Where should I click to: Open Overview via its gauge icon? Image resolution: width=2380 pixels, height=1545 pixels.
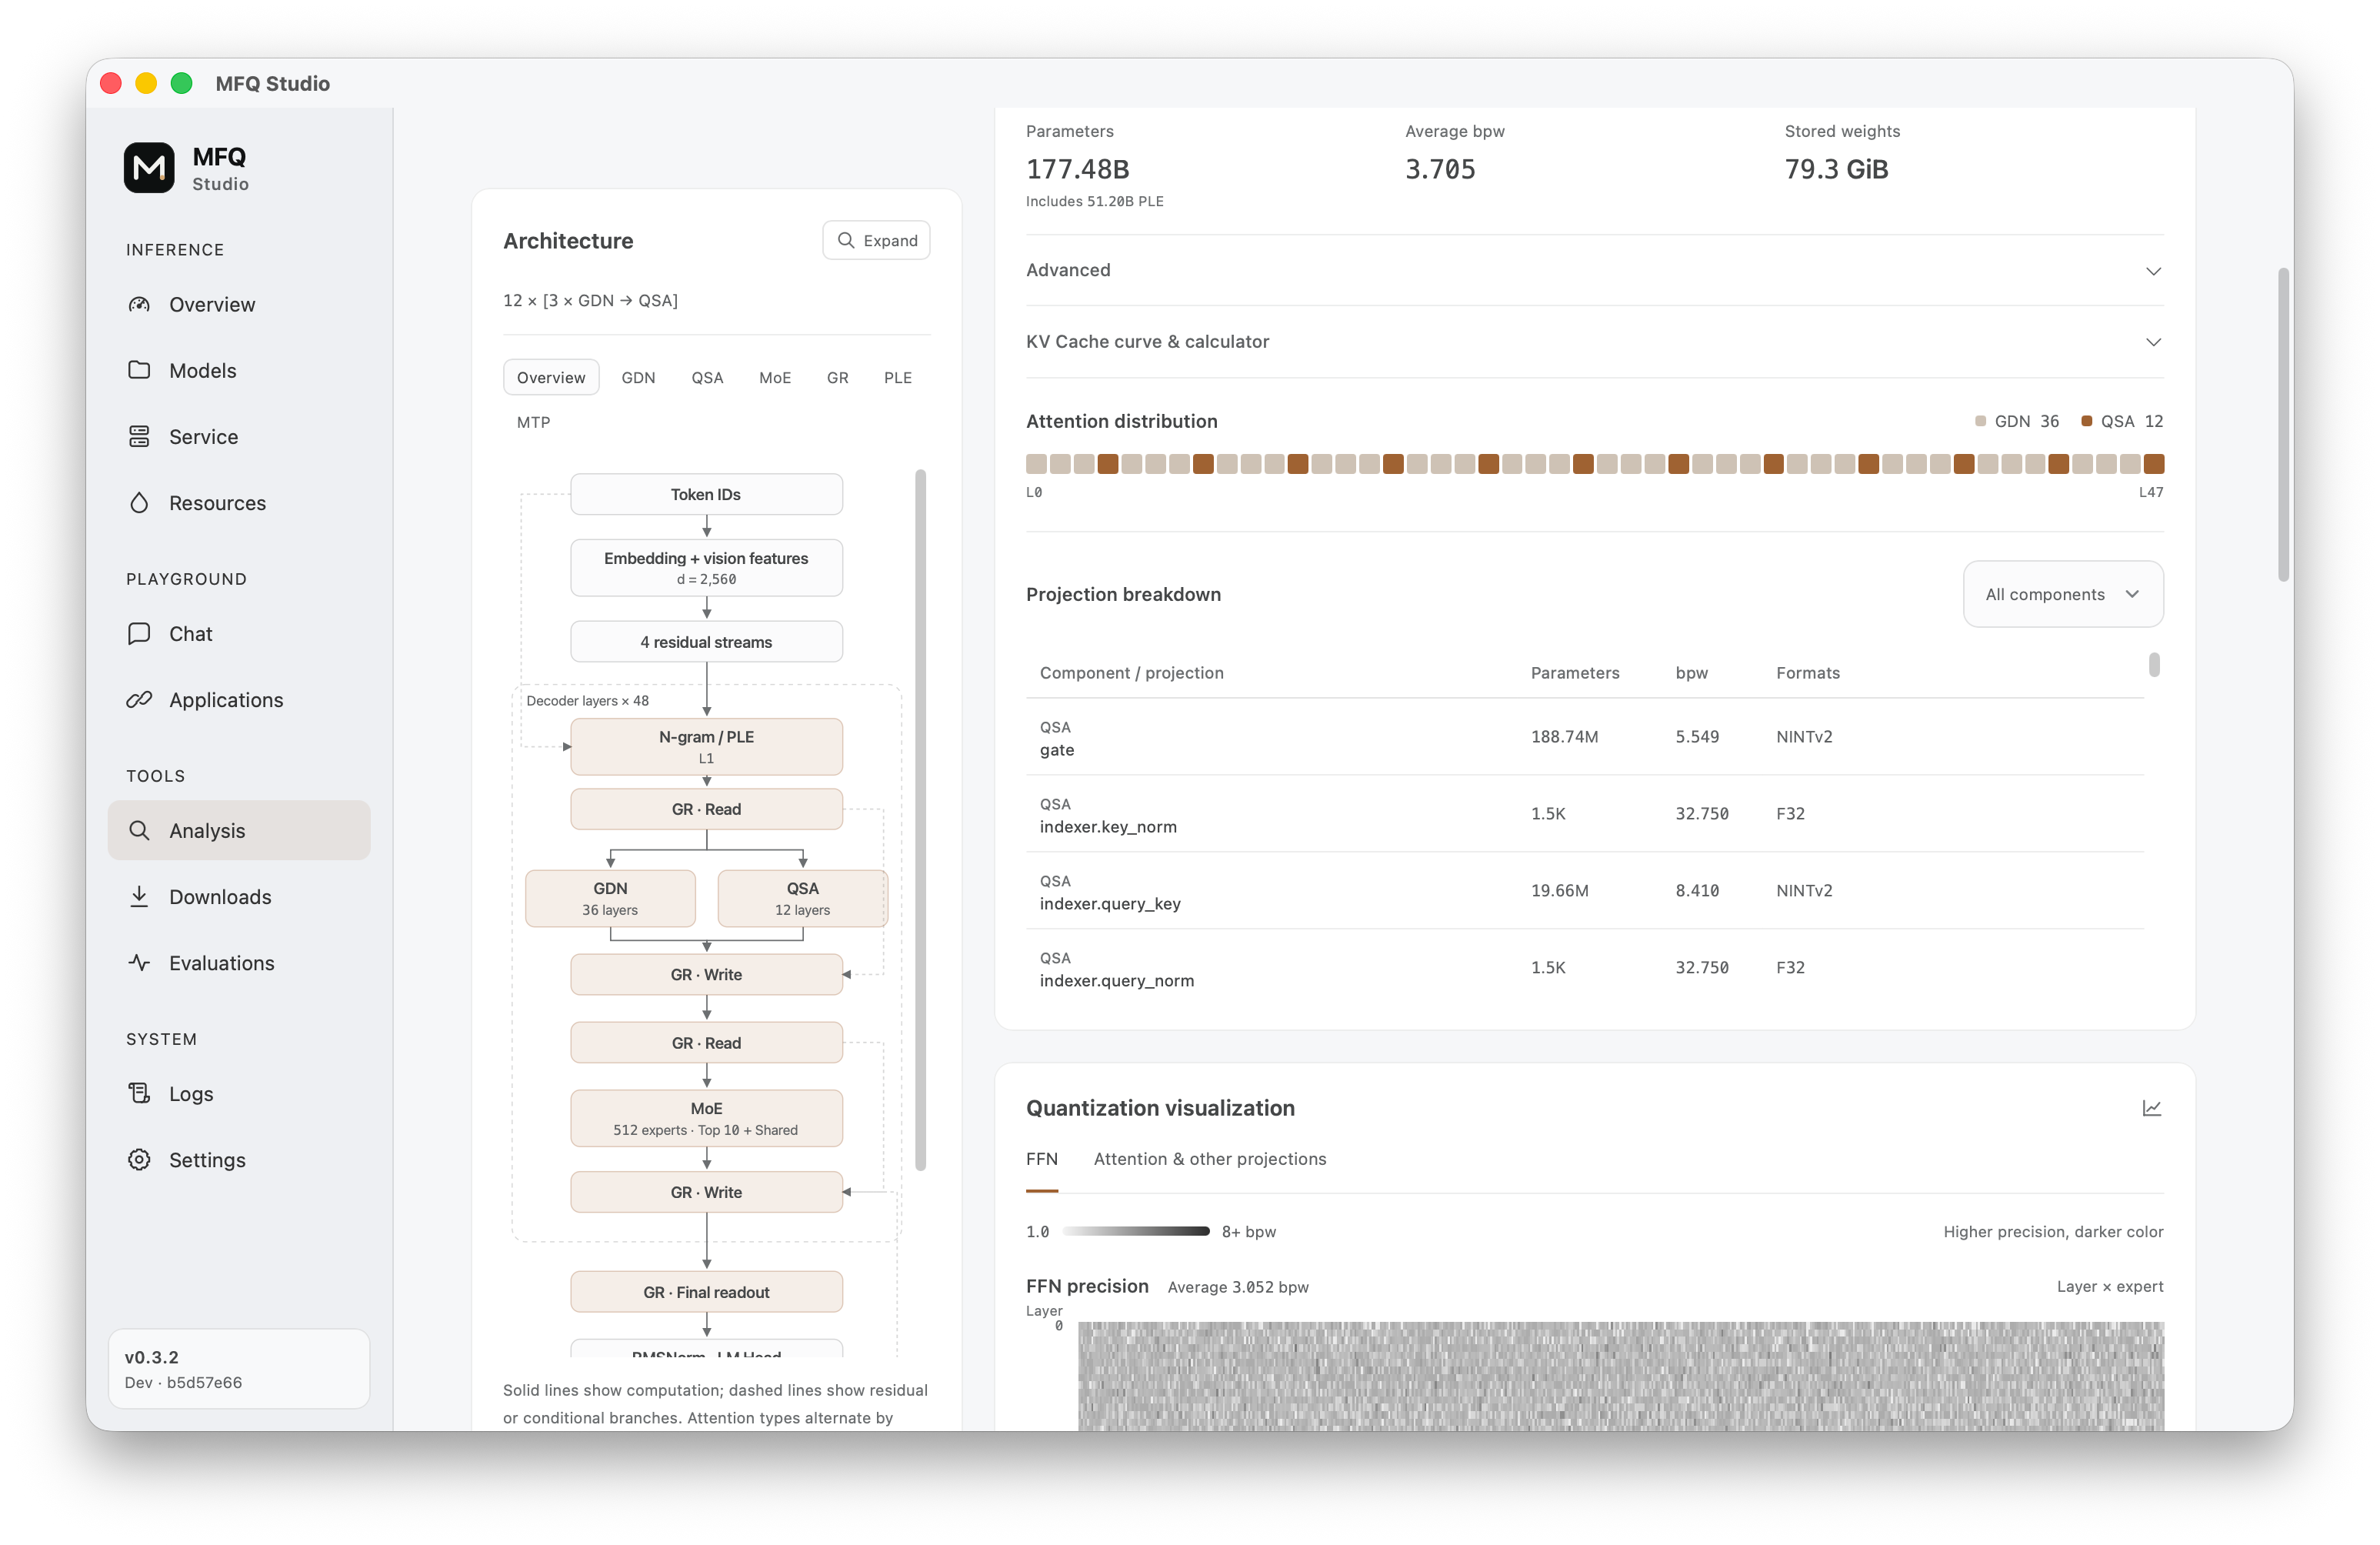139,304
